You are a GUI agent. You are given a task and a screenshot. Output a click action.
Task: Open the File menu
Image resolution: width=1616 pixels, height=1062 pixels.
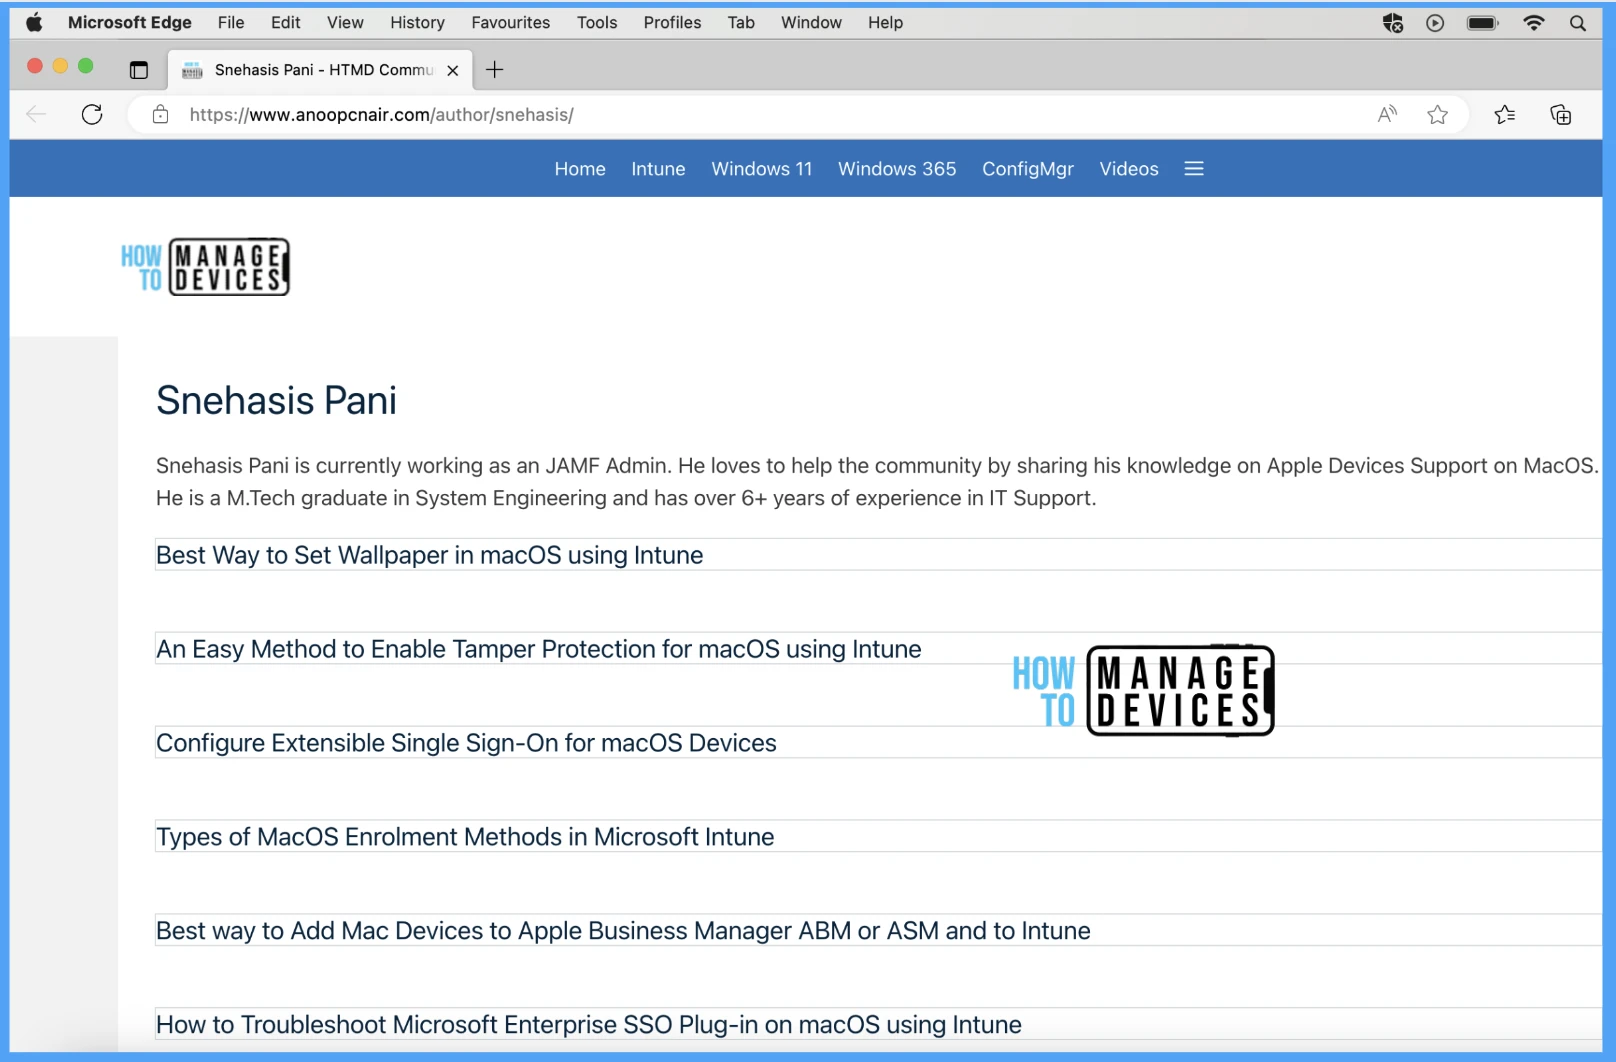(x=231, y=22)
